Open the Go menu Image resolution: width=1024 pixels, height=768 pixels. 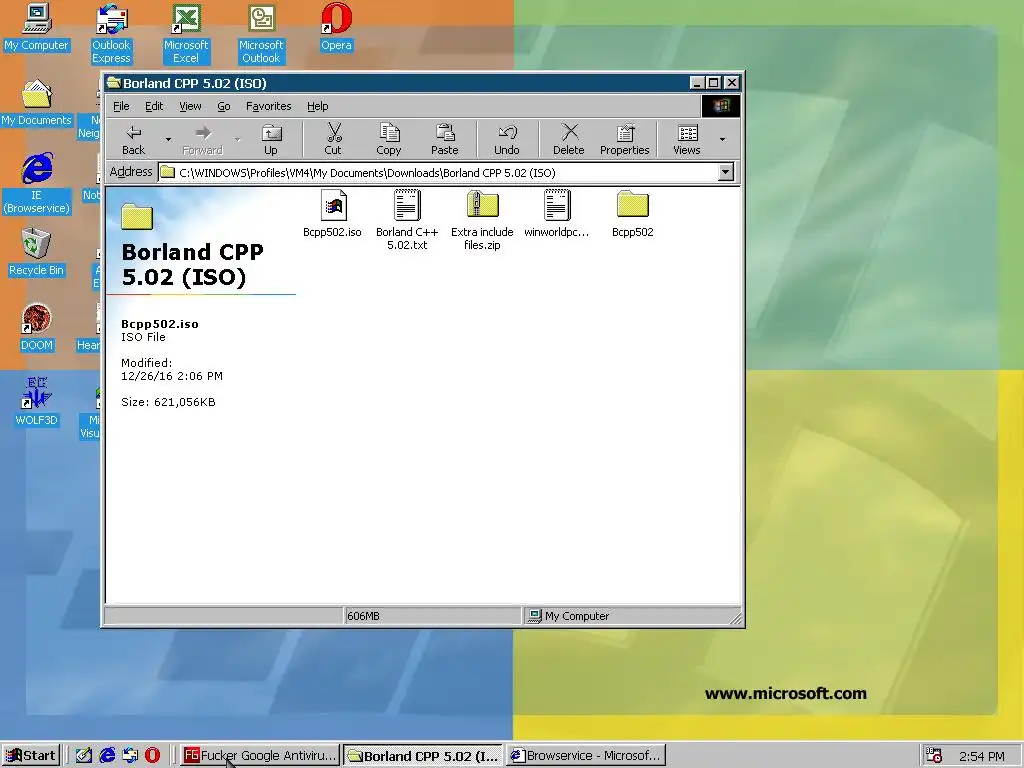(224, 106)
